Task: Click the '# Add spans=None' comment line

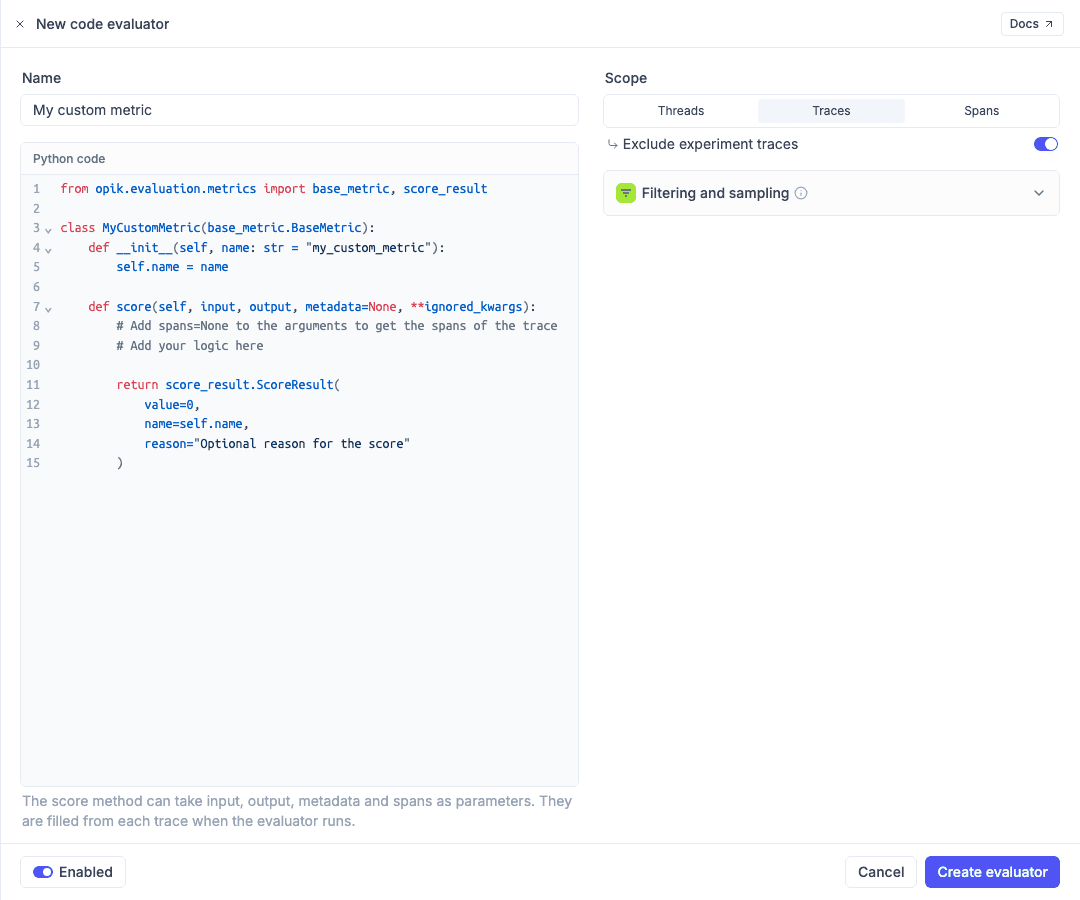Action: pyautogui.click(x=337, y=326)
